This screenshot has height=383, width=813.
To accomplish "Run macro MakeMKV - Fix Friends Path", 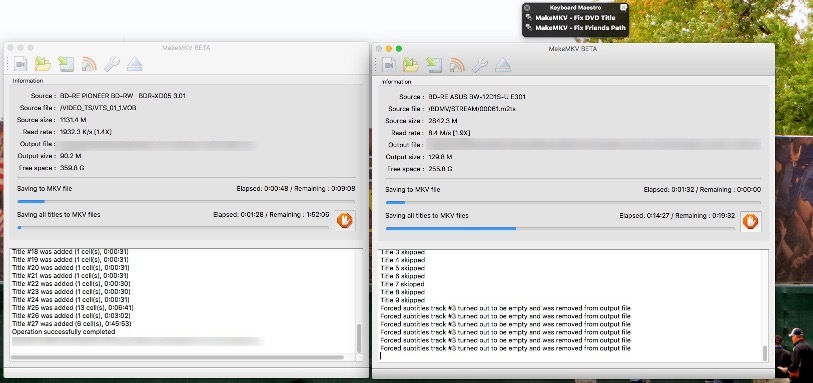I will click(575, 28).
